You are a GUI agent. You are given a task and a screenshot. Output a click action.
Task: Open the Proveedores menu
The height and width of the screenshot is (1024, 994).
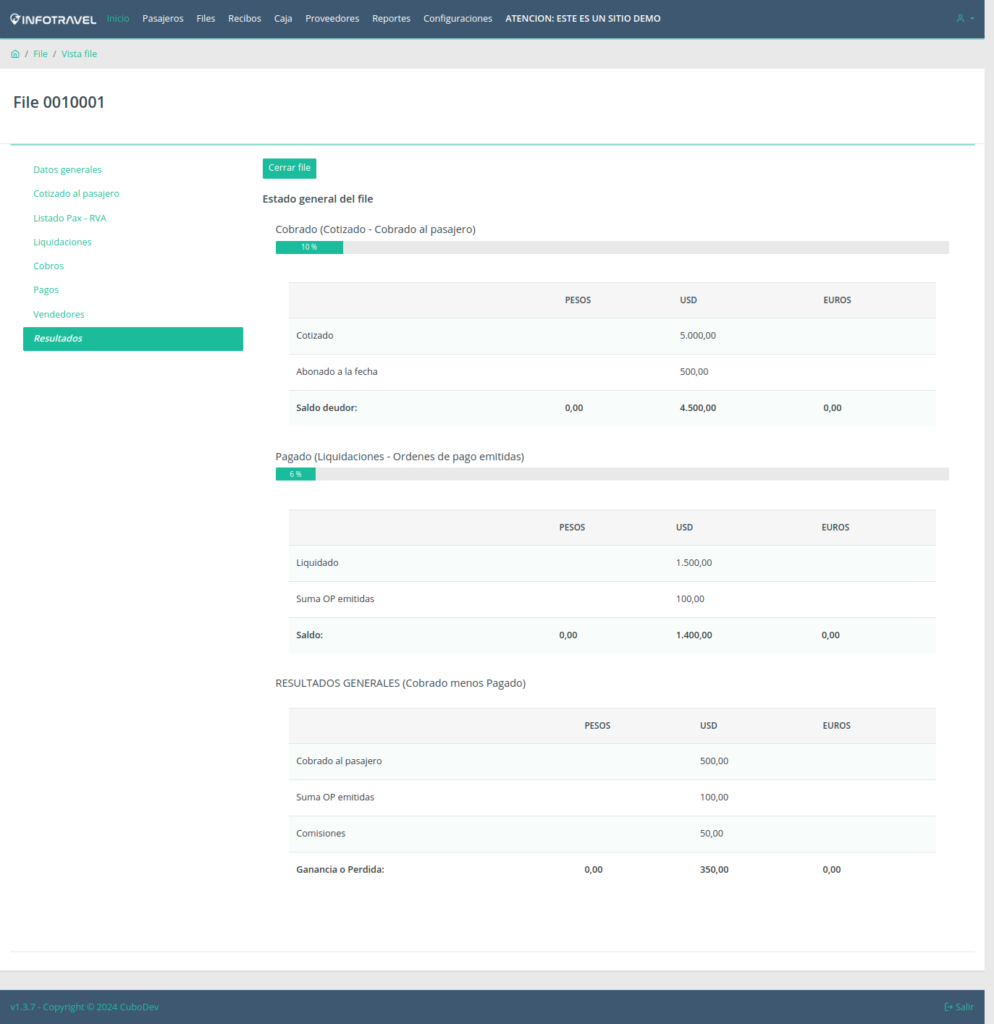point(332,18)
